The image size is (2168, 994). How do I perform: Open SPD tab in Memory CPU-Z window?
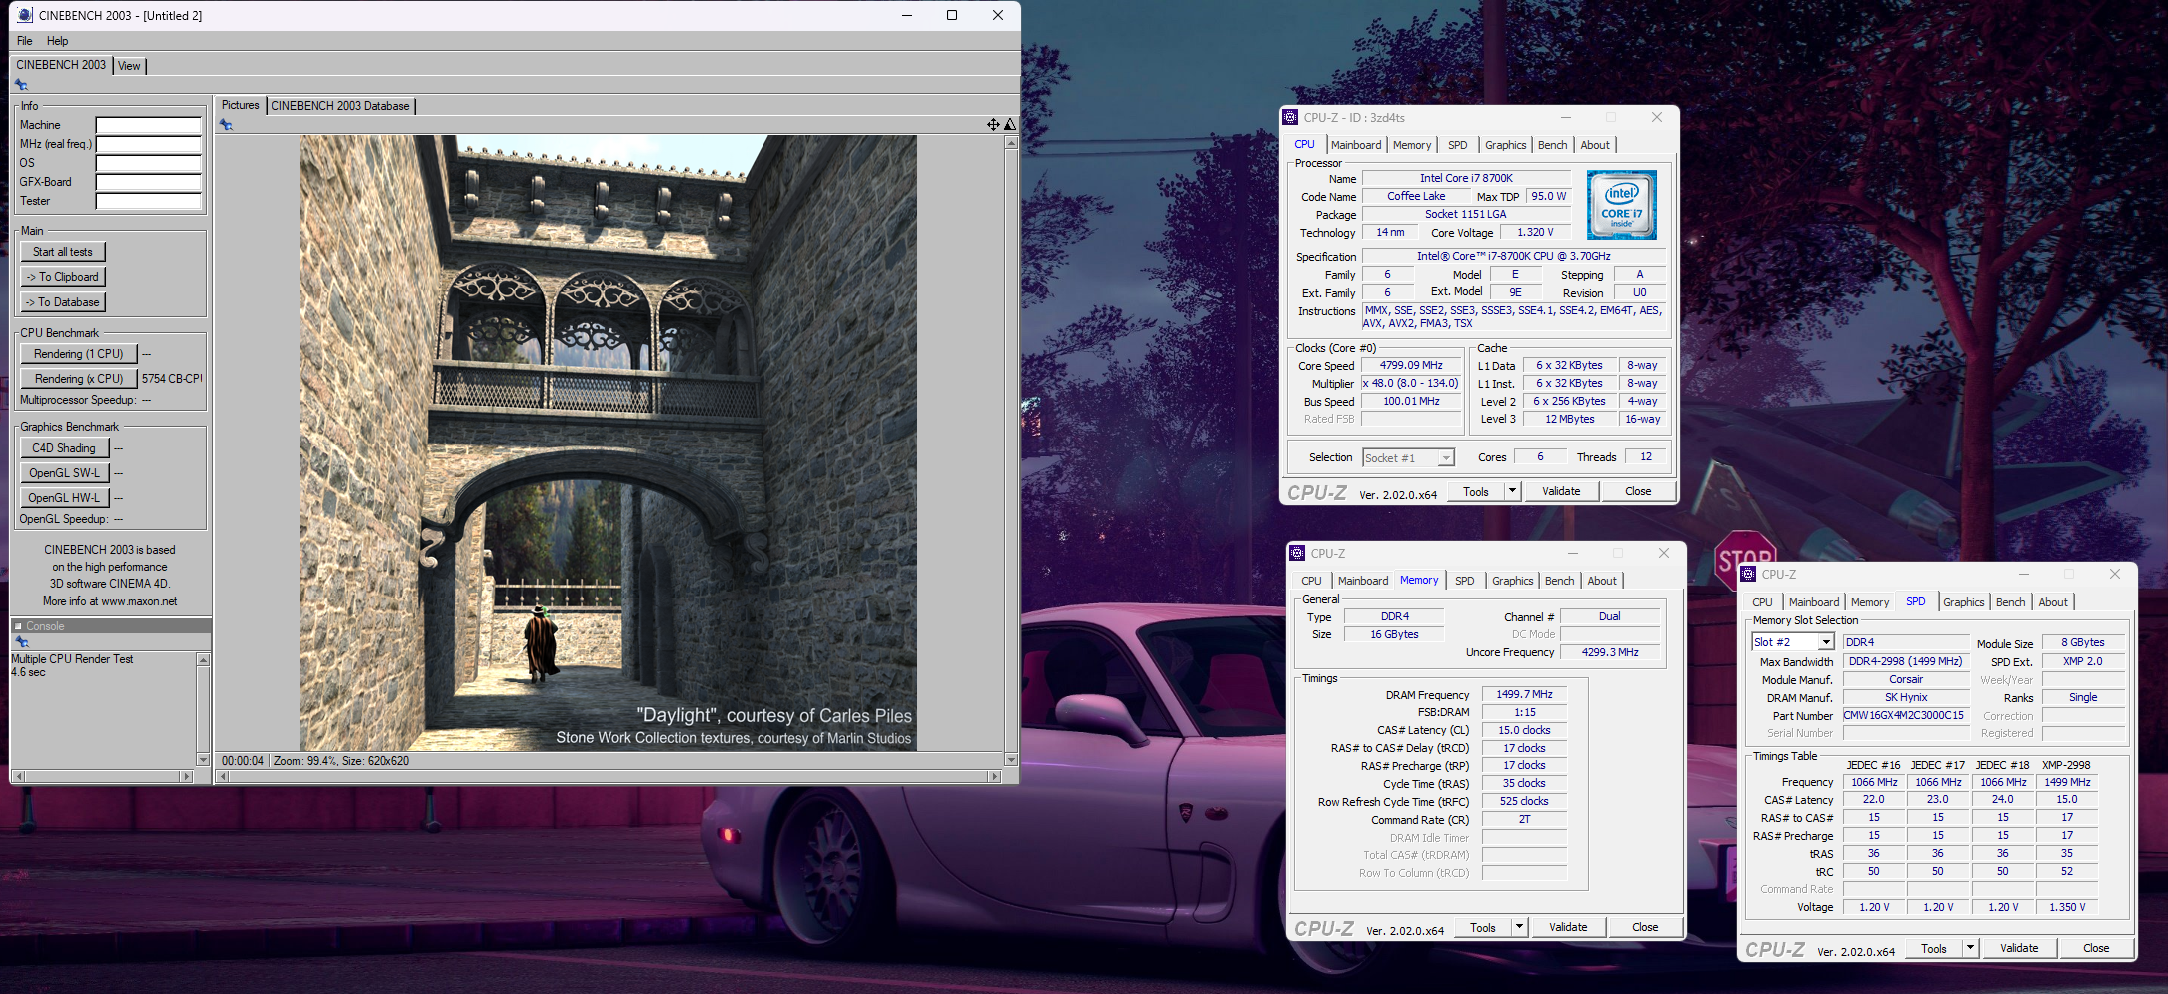(1464, 581)
